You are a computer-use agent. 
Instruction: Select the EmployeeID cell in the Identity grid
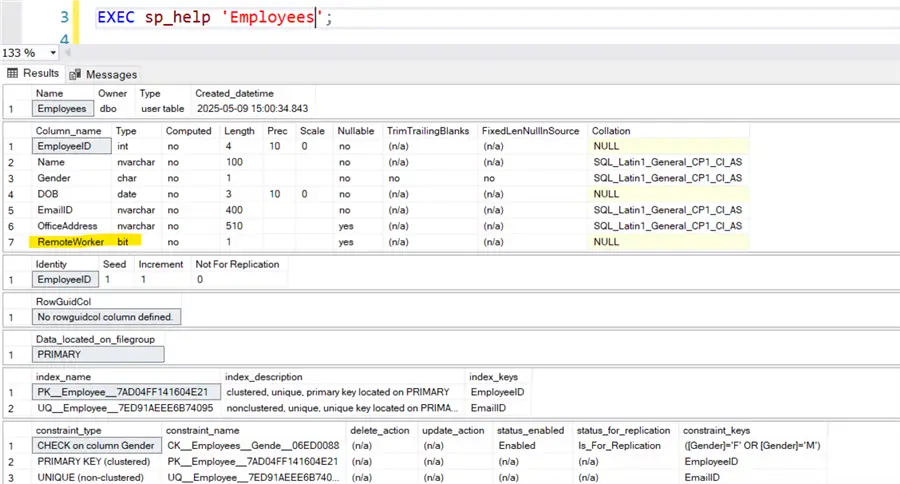(x=63, y=279)
